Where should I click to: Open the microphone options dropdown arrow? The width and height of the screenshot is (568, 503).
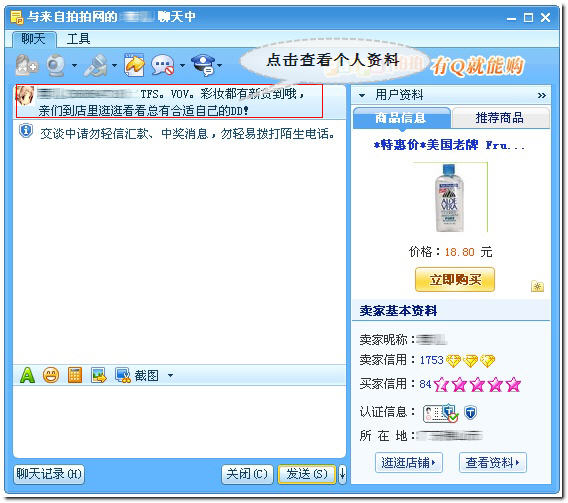[114, 66]
